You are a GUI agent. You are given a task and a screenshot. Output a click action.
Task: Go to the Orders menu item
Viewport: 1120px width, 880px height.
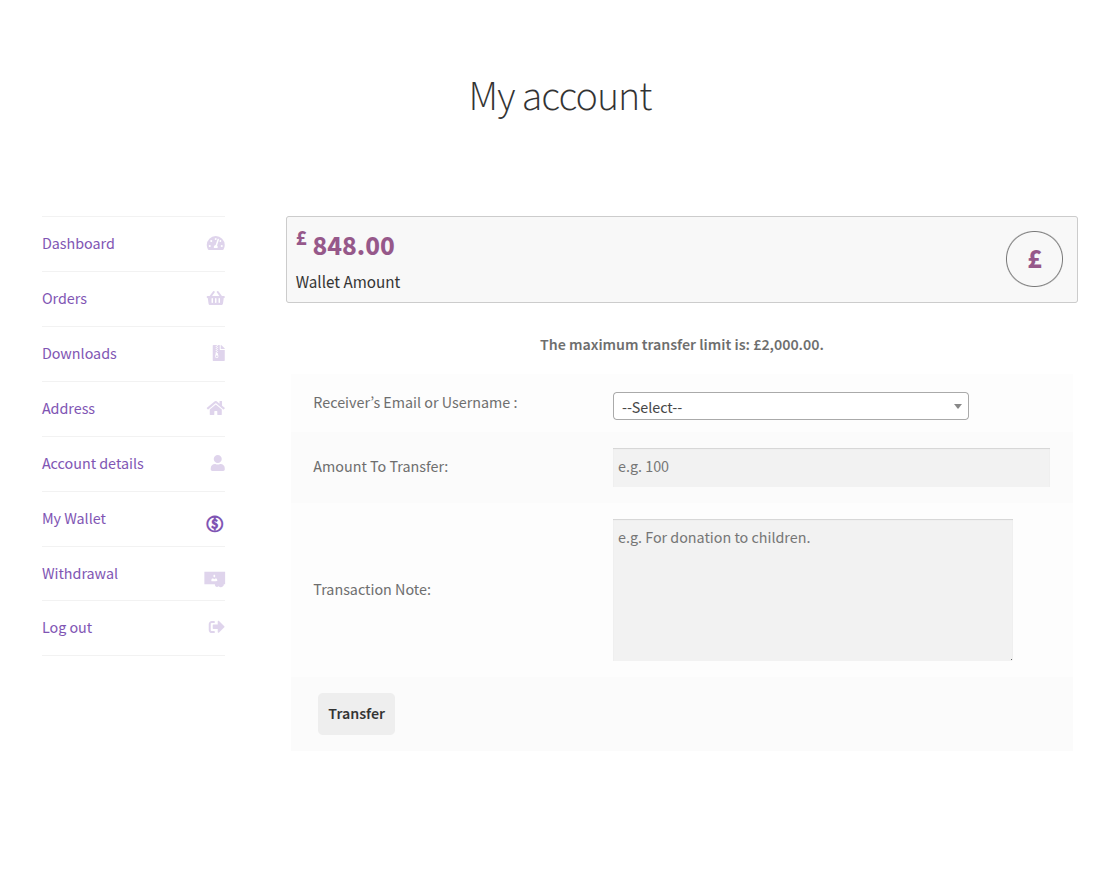(65, 299)
